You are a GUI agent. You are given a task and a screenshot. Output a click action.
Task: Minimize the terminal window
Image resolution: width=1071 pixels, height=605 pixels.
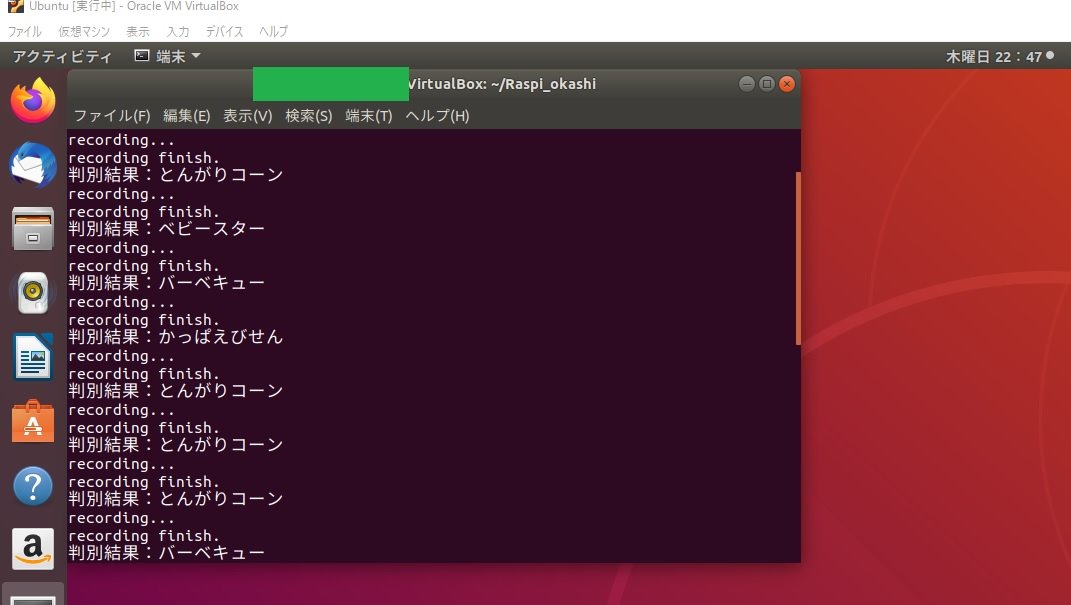pyautogui.click(x=747, y=83)
